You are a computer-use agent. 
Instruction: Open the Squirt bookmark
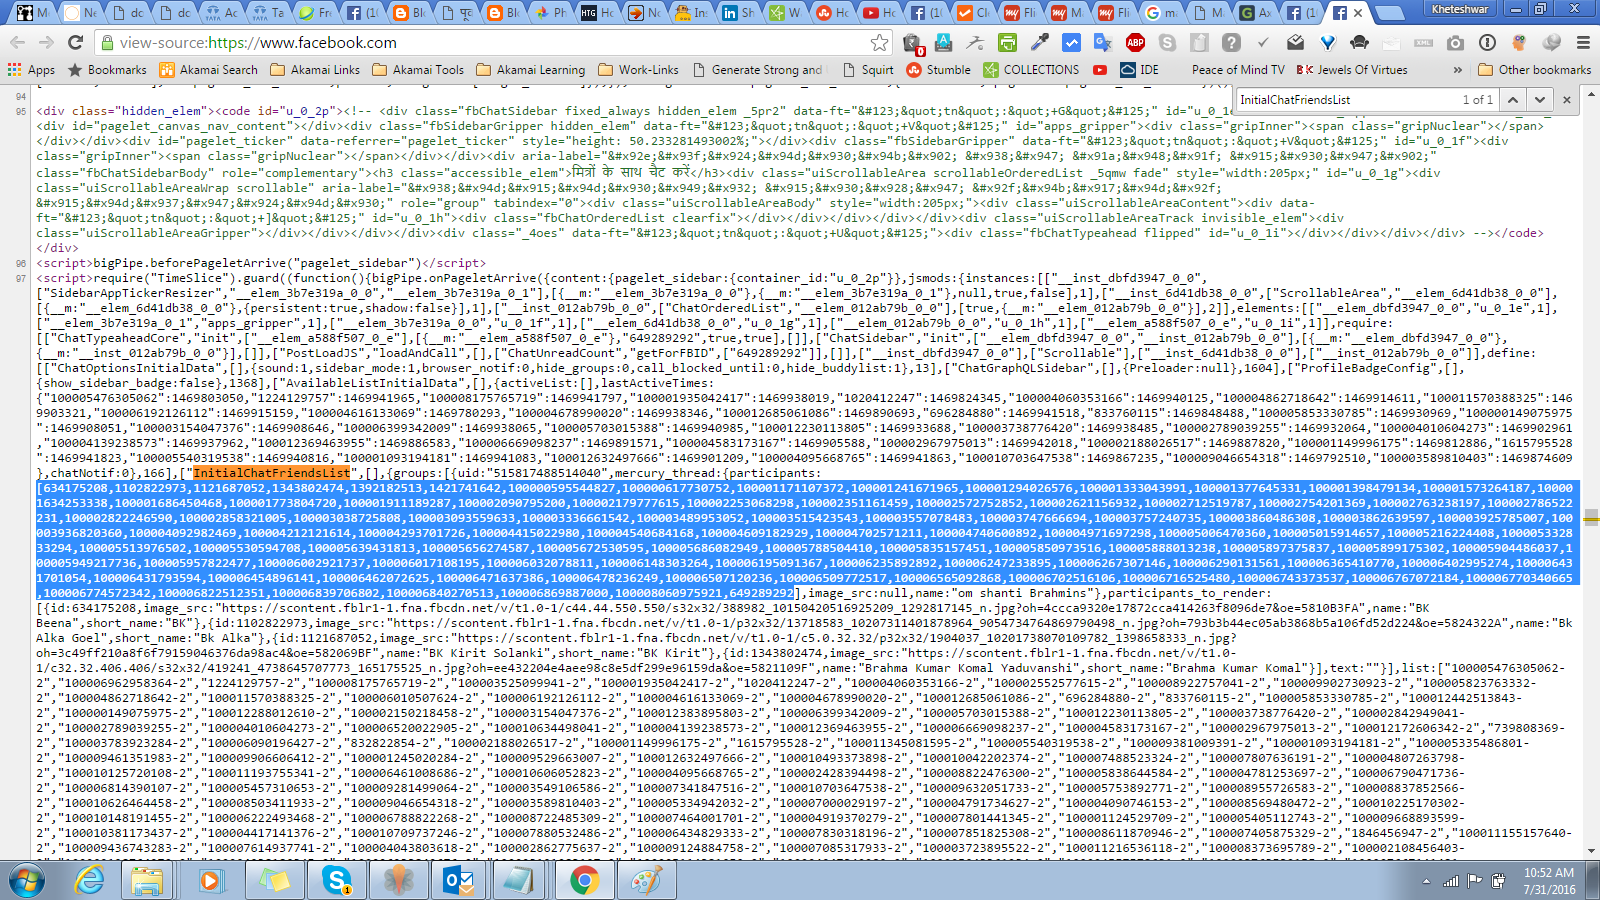tap(868, 70)
